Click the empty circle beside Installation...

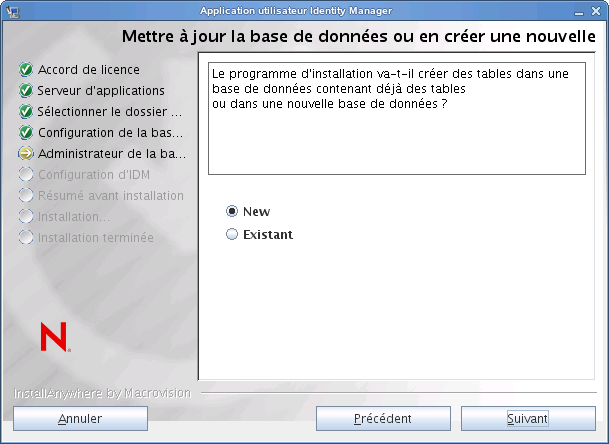pyautogui.click(x=26, y=216)
